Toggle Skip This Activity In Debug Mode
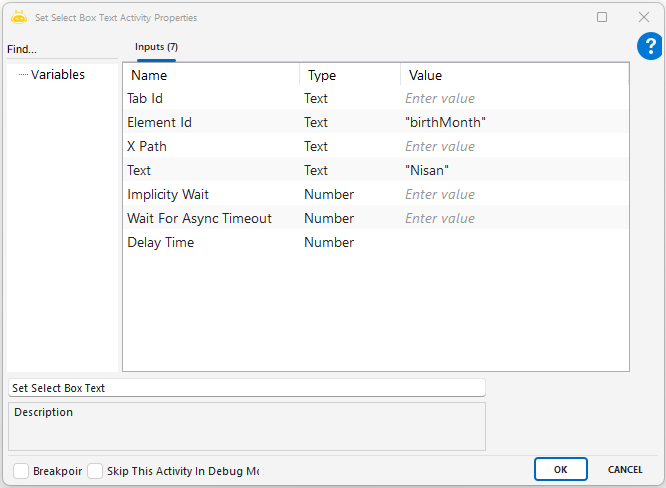Image resolution: width=666 pixels, height=488 pixels. click(95, 470)
